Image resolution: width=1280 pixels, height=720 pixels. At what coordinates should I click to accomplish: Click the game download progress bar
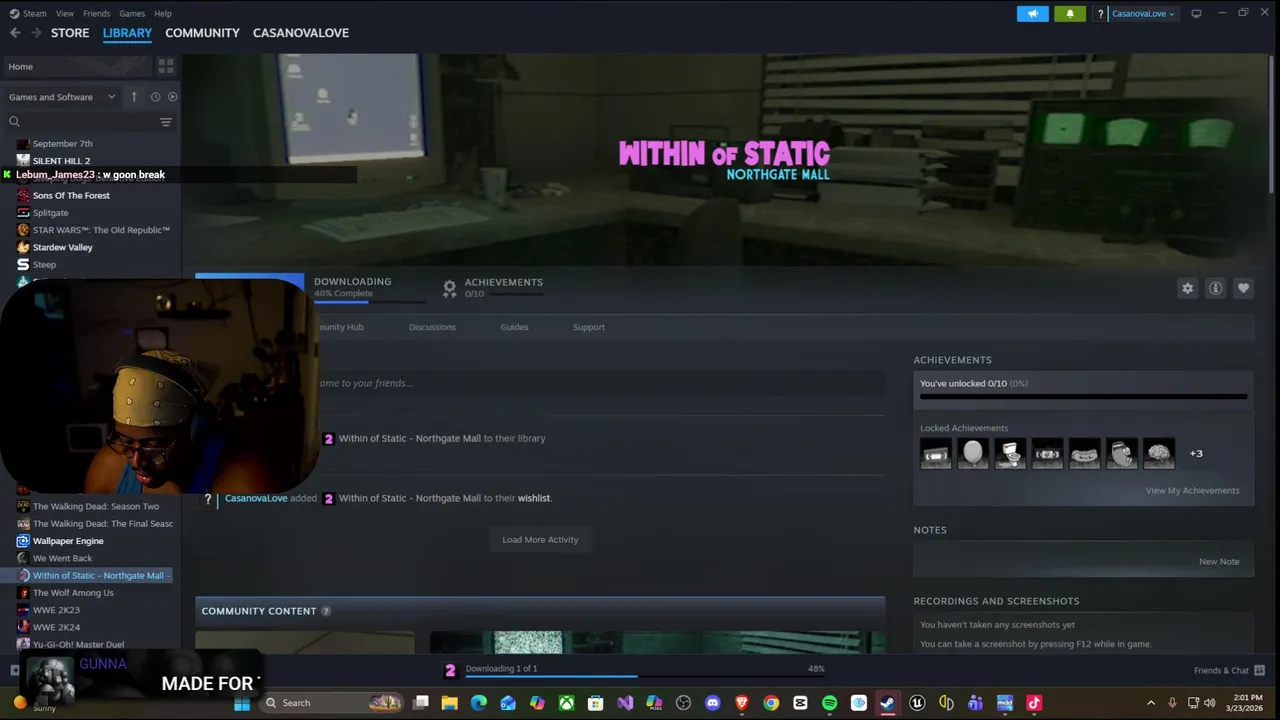370,301
